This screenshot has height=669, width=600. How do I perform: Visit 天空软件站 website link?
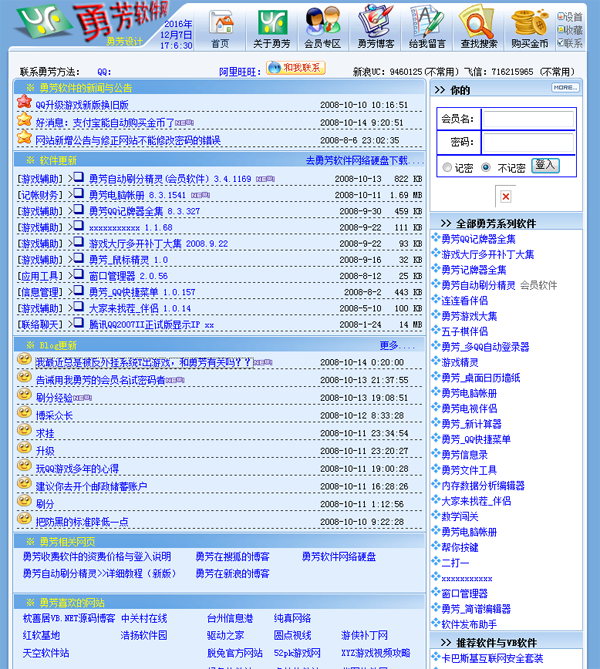pos(46,653)
